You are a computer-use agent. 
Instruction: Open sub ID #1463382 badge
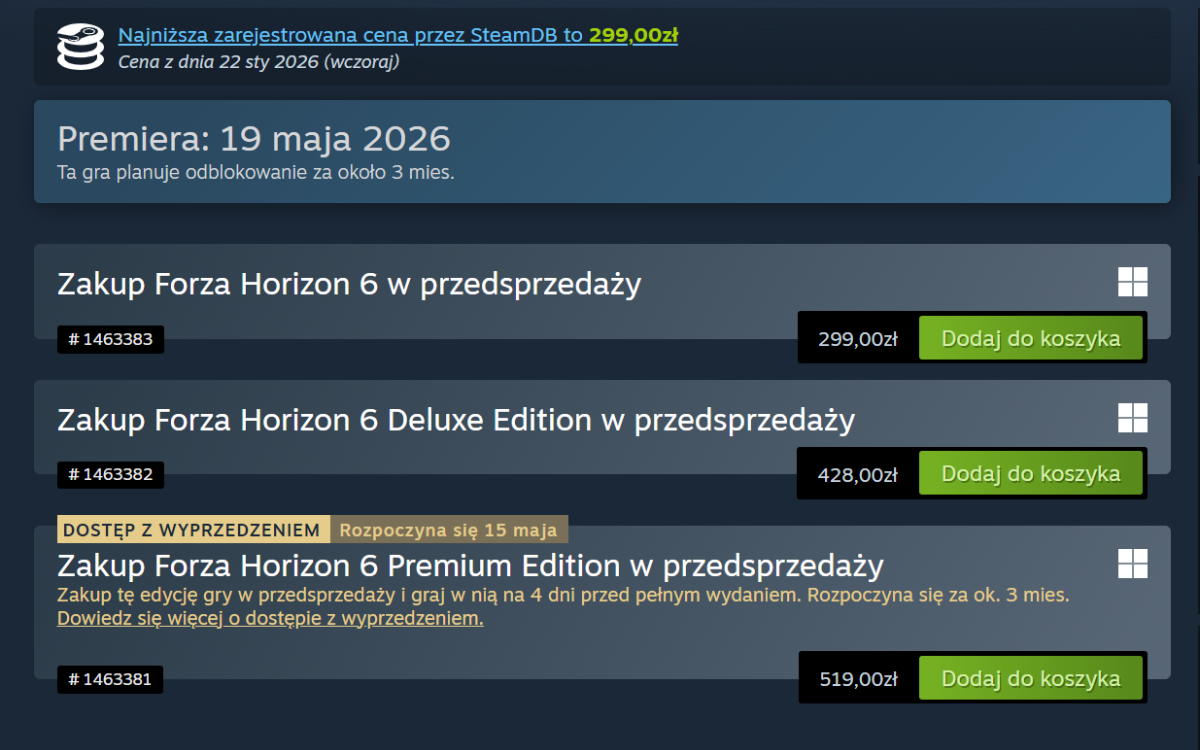pos(110,475)
